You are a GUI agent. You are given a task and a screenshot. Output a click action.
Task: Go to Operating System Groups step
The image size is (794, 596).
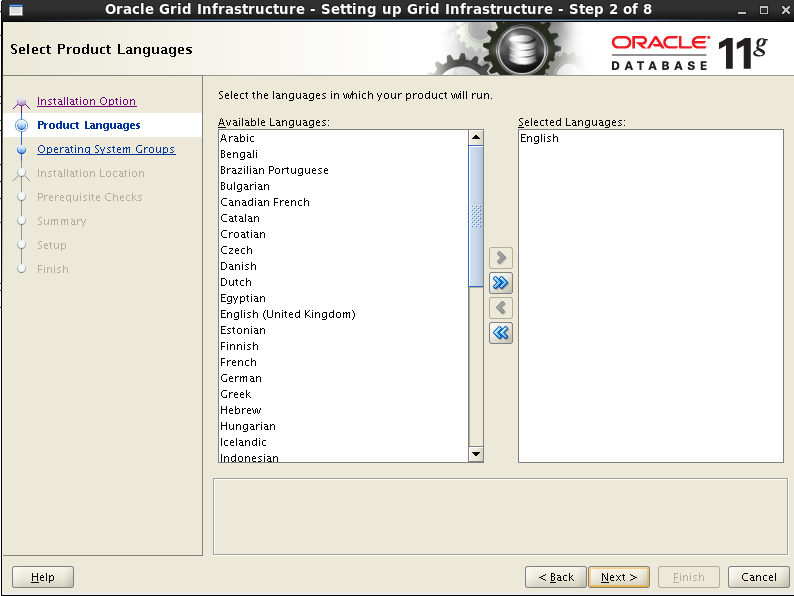coord(106,149)
